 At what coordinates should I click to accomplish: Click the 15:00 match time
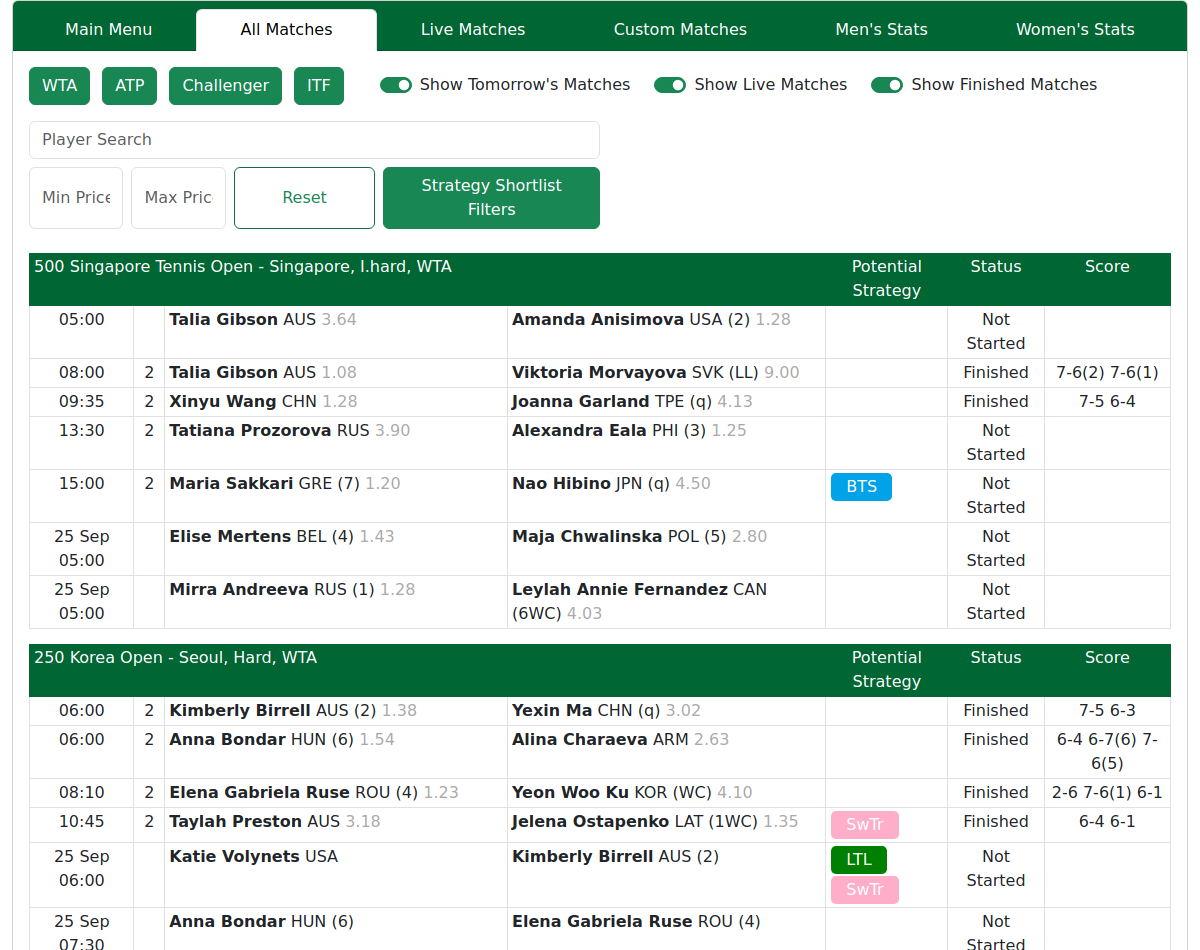click(81, 484)
